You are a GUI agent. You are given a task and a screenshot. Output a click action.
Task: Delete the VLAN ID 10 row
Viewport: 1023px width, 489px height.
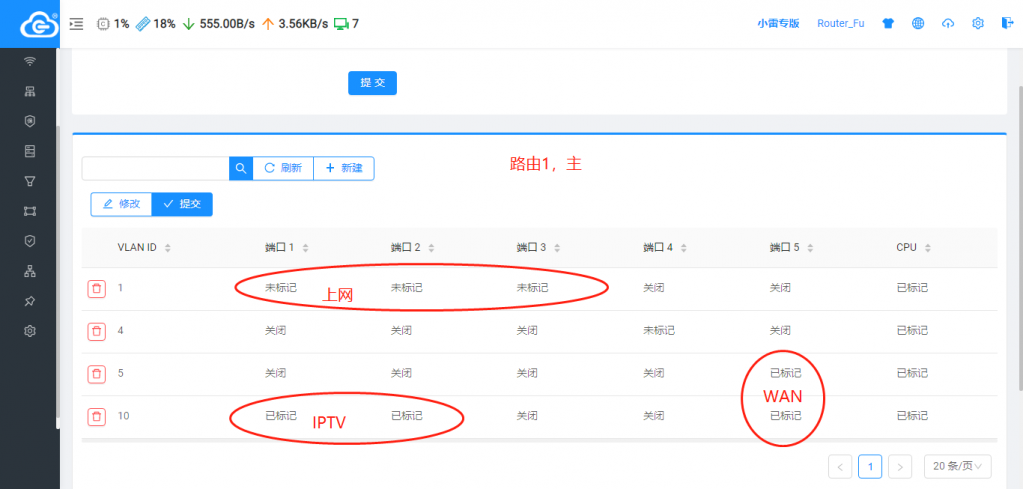96,416
